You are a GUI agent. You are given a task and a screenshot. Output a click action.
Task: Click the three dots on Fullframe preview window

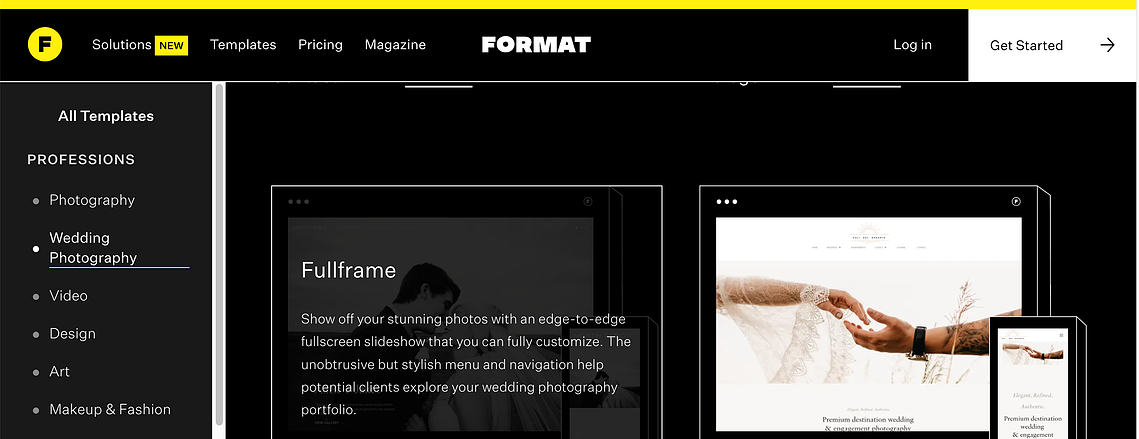(x=299, y=202)
